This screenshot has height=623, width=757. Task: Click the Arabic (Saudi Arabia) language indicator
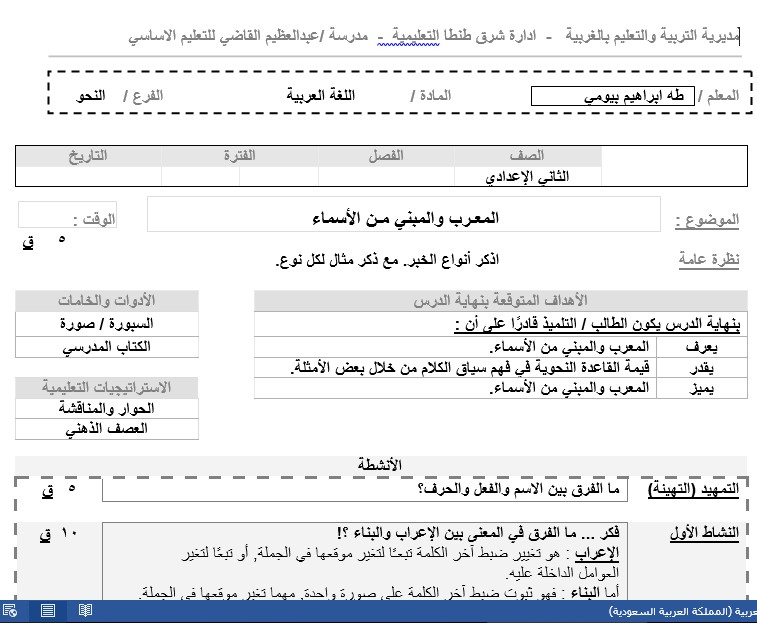coord(682,611)
